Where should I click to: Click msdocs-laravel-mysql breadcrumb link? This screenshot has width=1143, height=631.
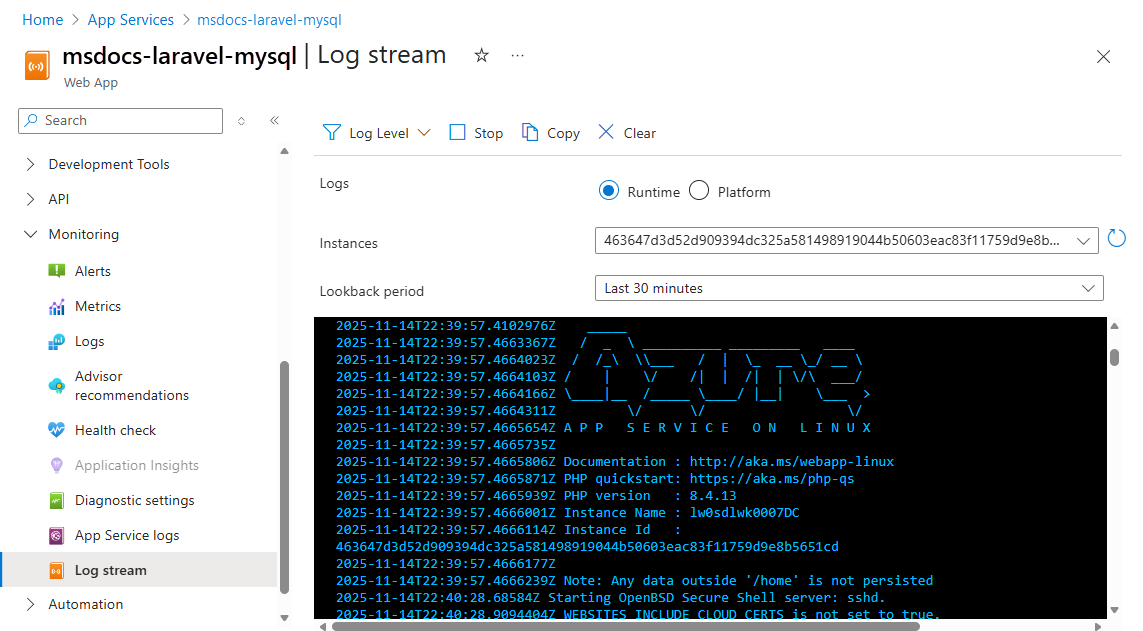pos(269,20)
